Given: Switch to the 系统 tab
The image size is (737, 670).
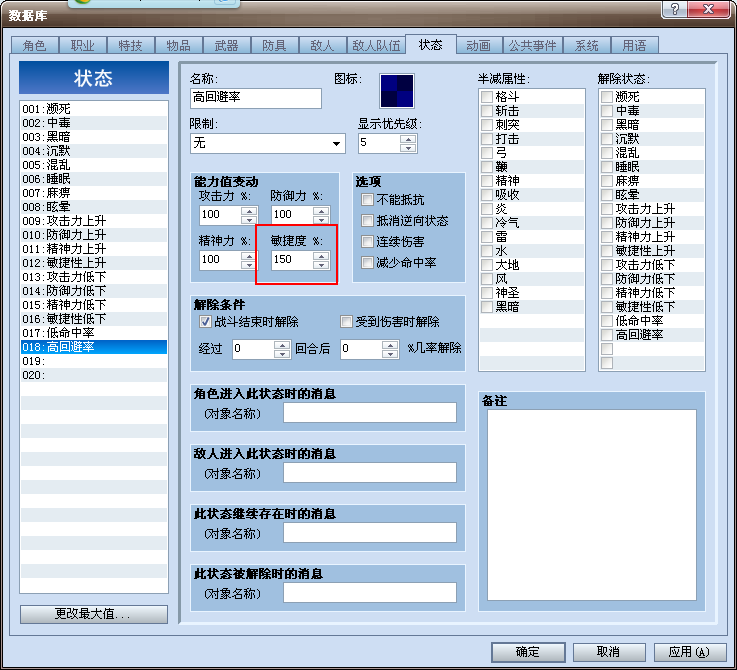Looking at the screenshot, I should tap(586, 46).
